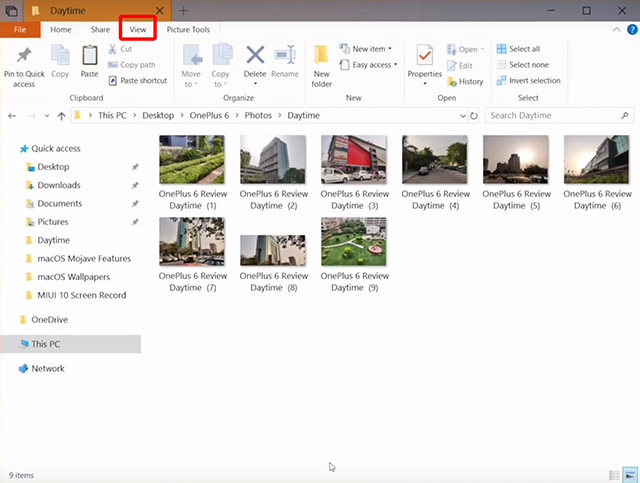Refresh the Daytime folder view
Screen dimensions: 640x483
coord(473,116)
